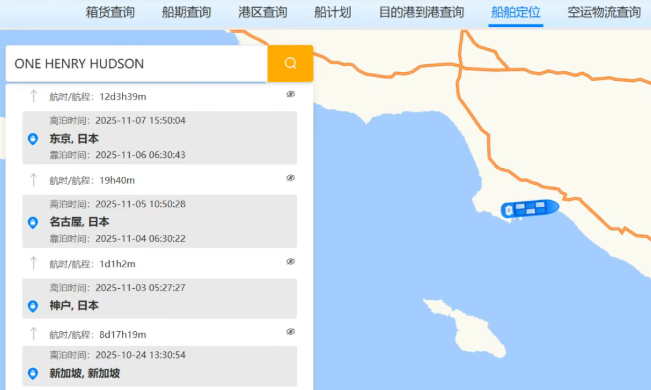Click the departure time 2025-11-05 10:50:28

[x=140, y=204]
